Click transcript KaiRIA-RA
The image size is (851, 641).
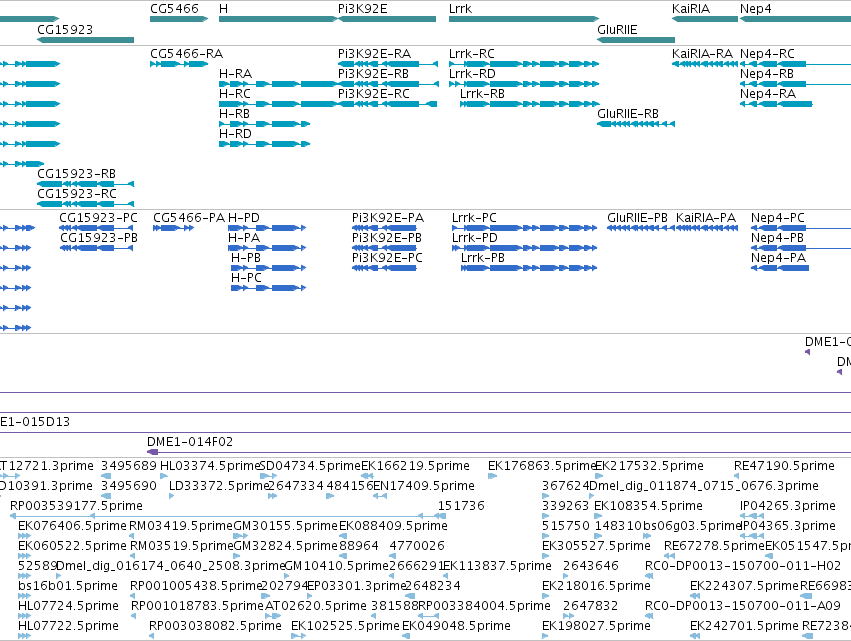coord(705,64)
